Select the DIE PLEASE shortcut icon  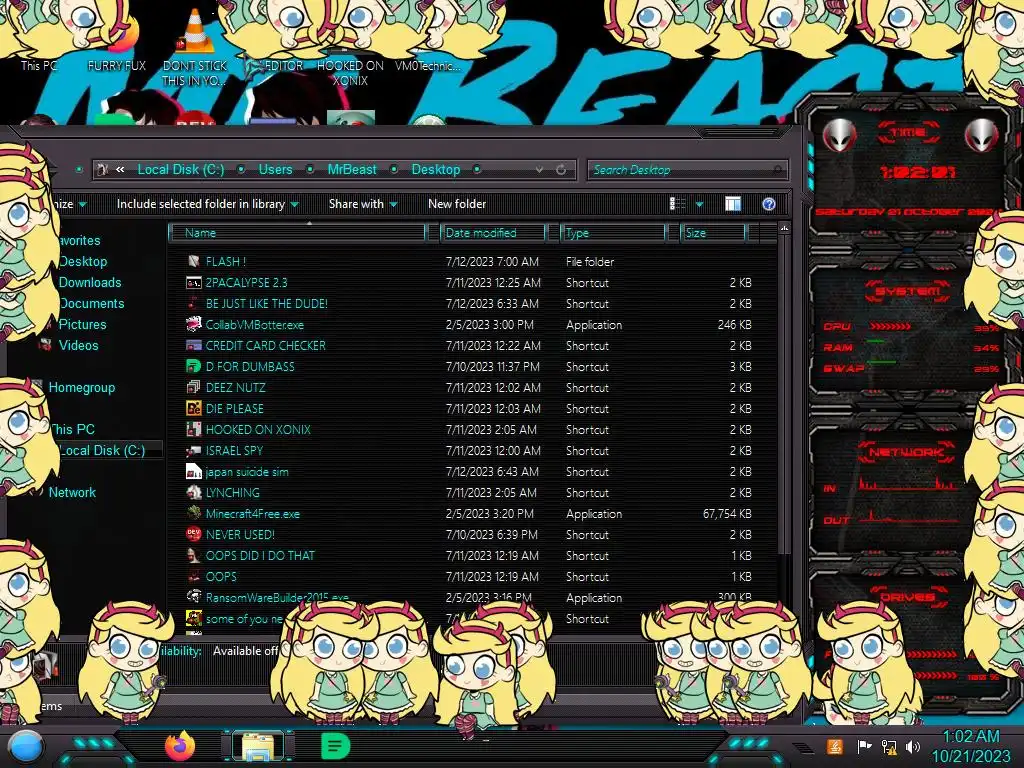pyautogui.click(x=193, y=408)
